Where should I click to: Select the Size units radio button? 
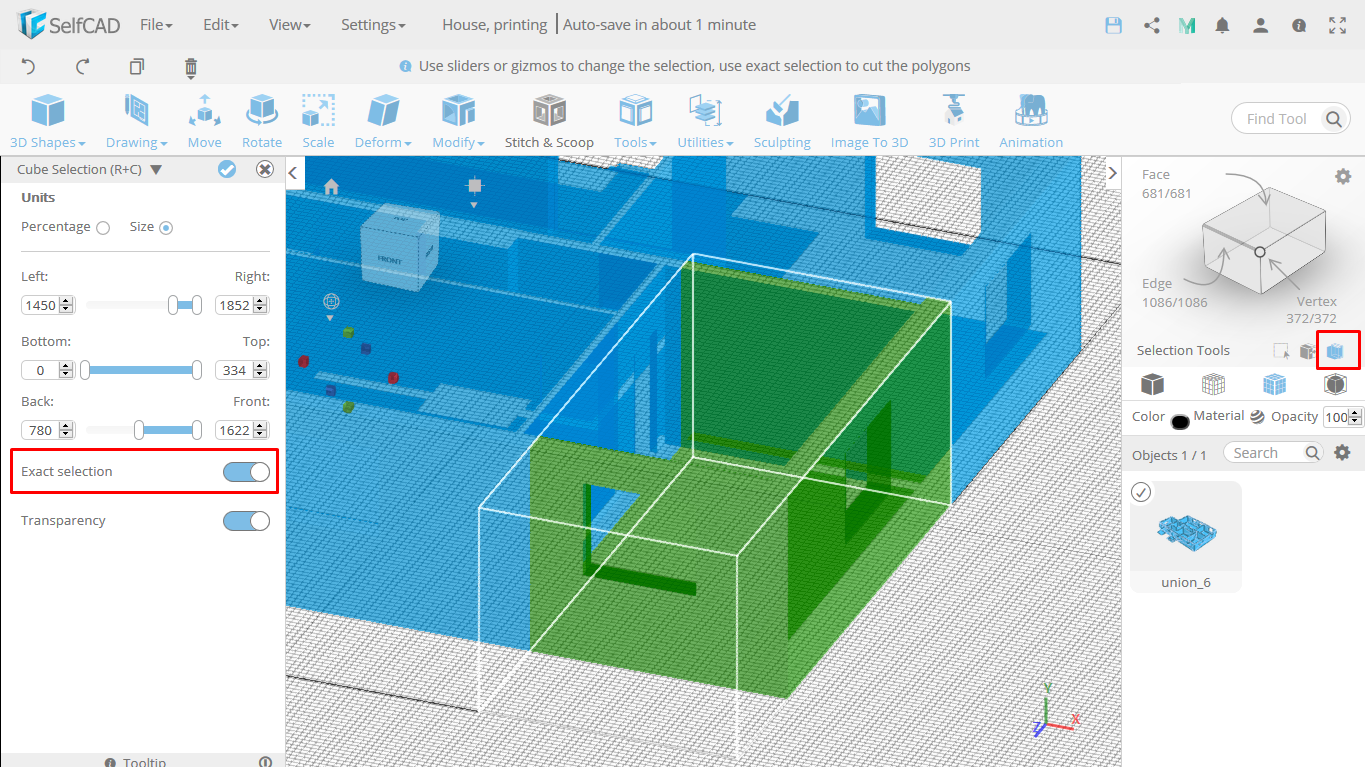click(166, 228)
